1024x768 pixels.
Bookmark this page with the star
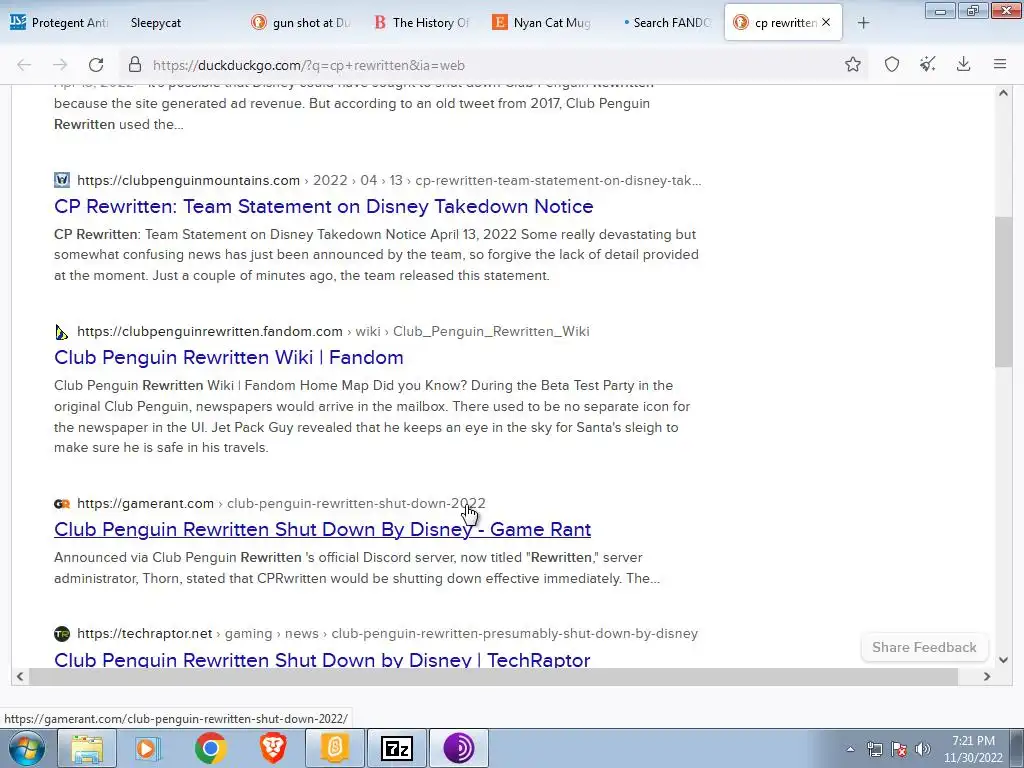pos(852,64)
